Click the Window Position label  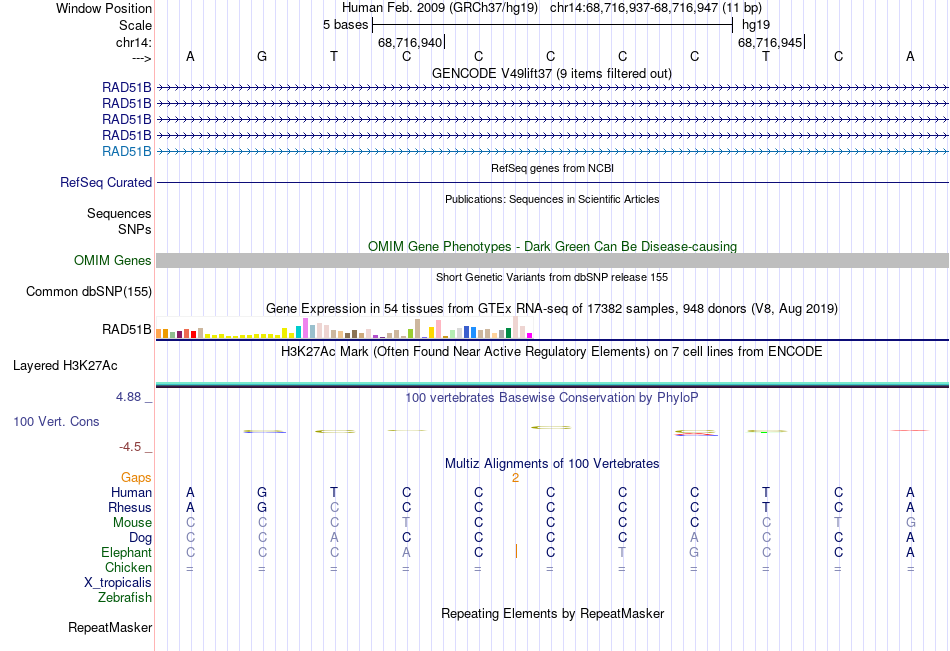click(x=104, y=8)
